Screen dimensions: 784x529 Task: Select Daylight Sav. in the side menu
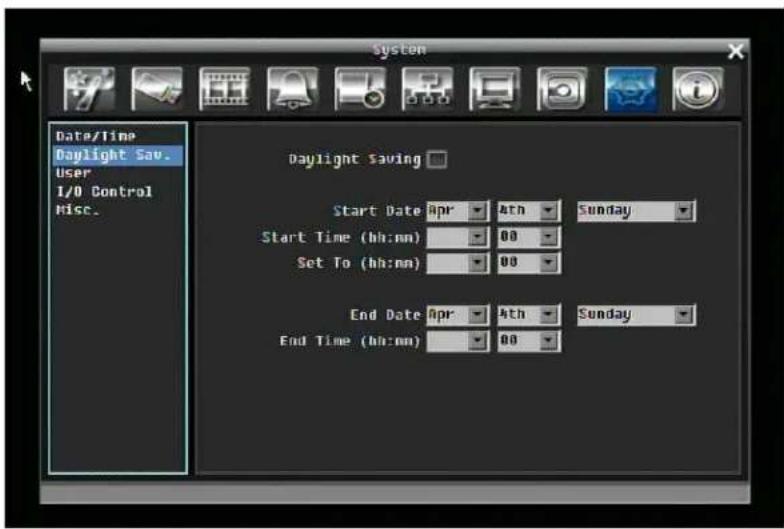[x=118, y=155]
